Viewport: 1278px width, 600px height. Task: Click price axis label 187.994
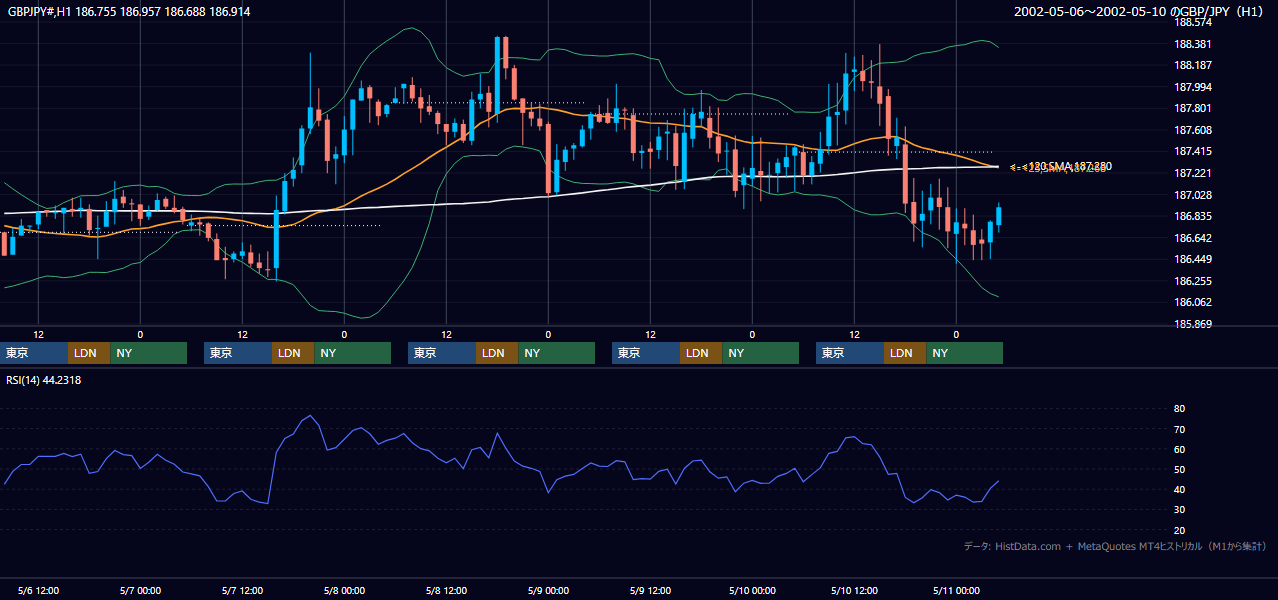coord(1195,87)
